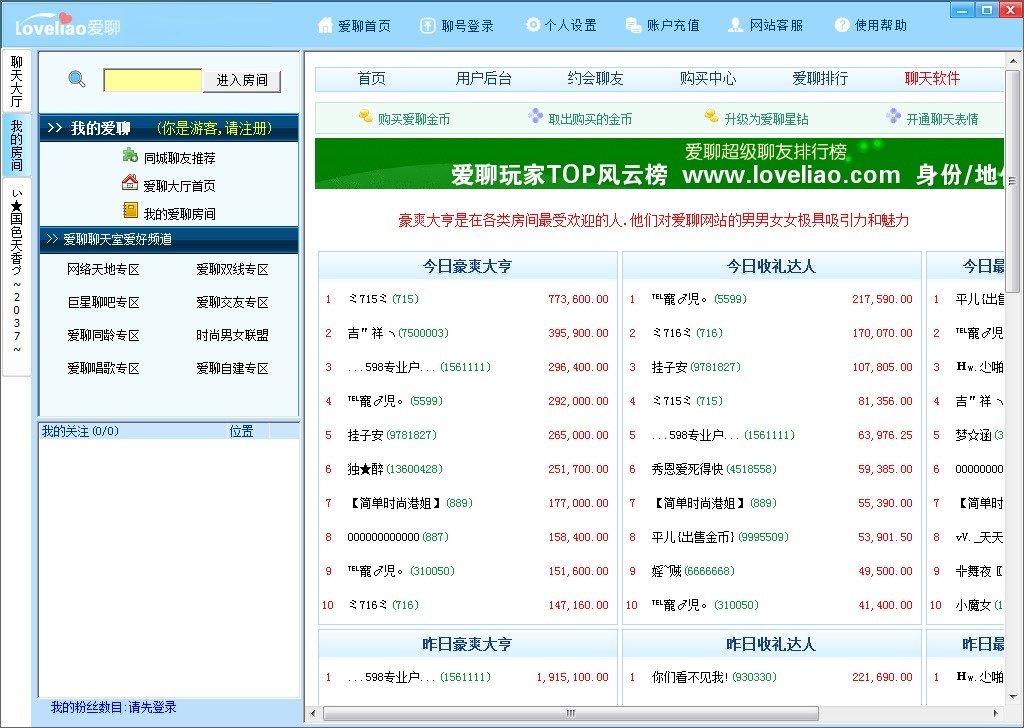
Task: Click the magnifier search icon
Action: point(77,80)
